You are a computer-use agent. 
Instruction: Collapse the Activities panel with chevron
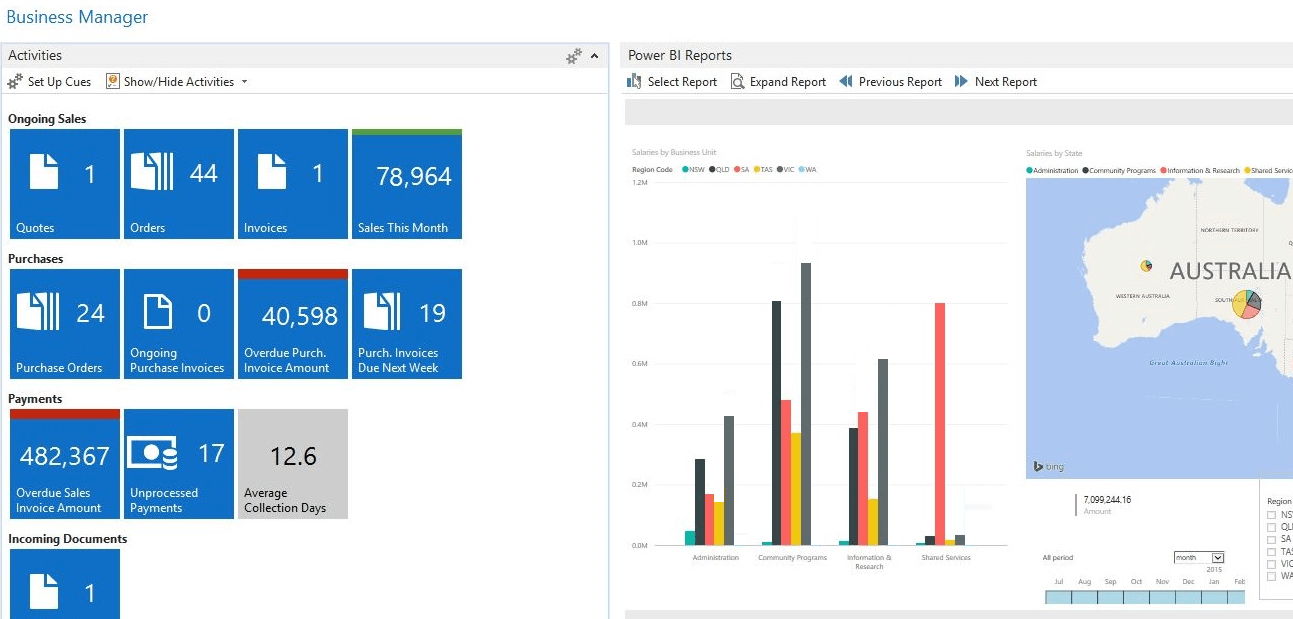point(595,57)
